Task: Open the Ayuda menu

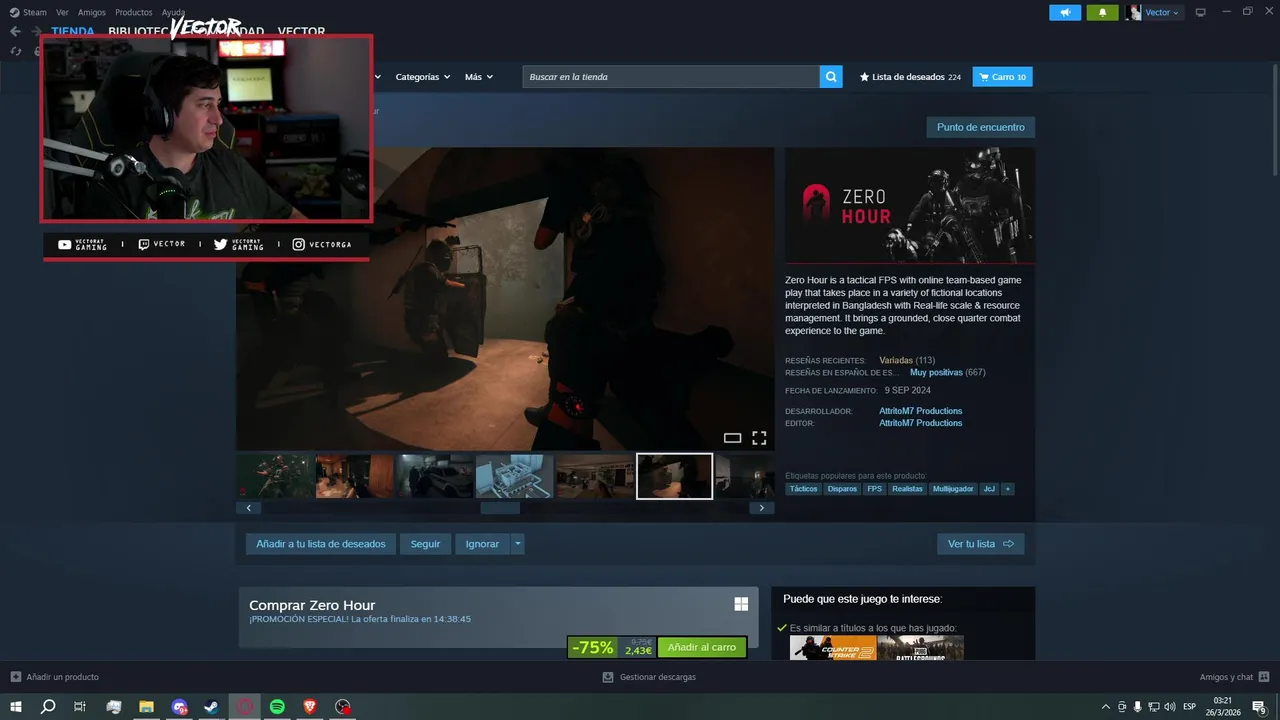Action: [x=174, y=12]
